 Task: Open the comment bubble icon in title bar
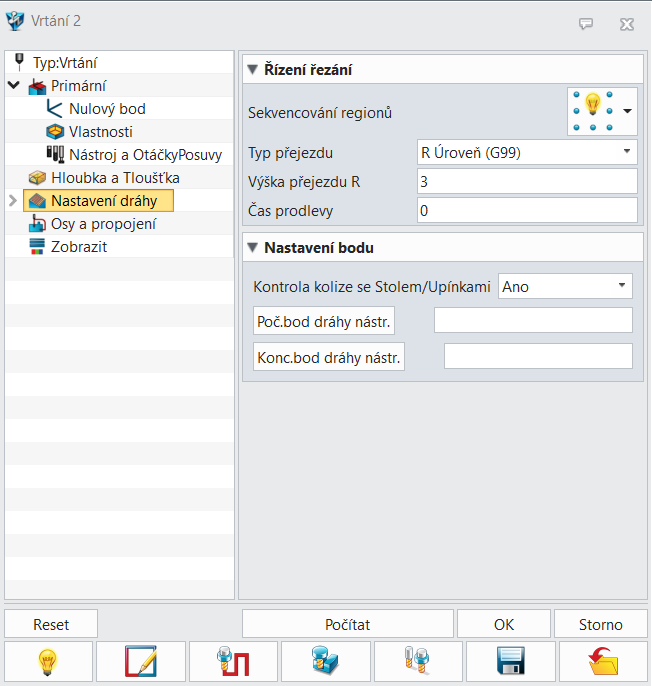coord(586,23)
